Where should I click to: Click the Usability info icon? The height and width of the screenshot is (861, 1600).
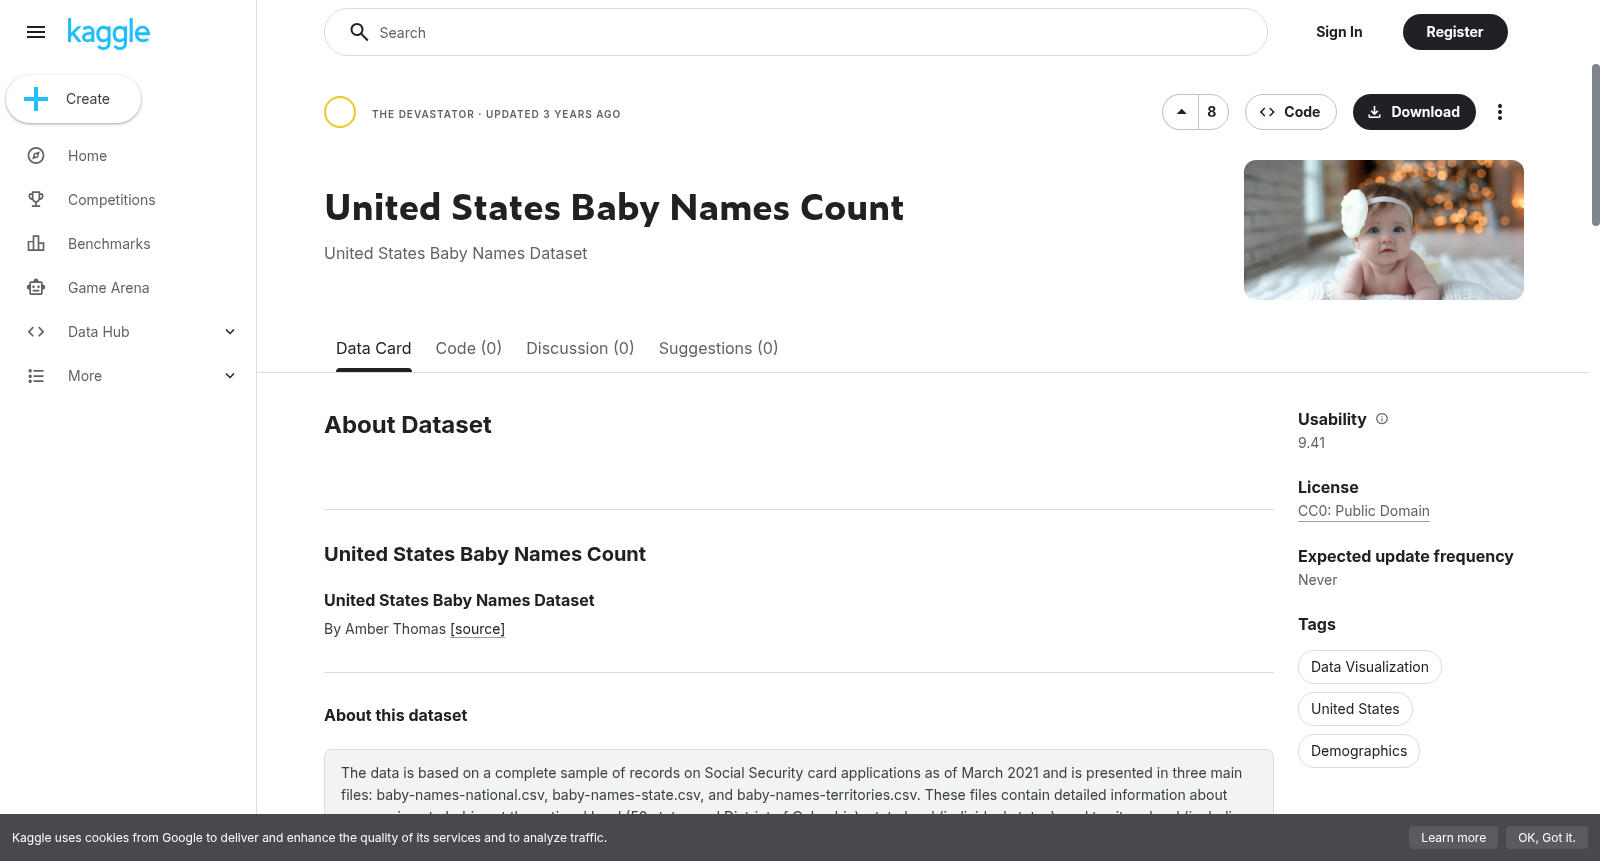[x=1382, y=419]
